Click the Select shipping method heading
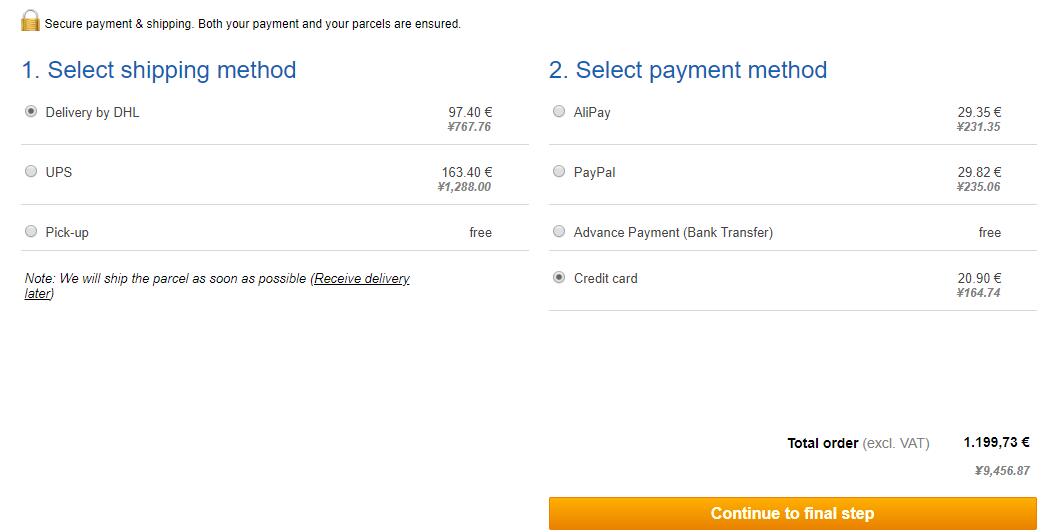The width and height of the screenshot is (1057, 532). (x=159, y=70)
